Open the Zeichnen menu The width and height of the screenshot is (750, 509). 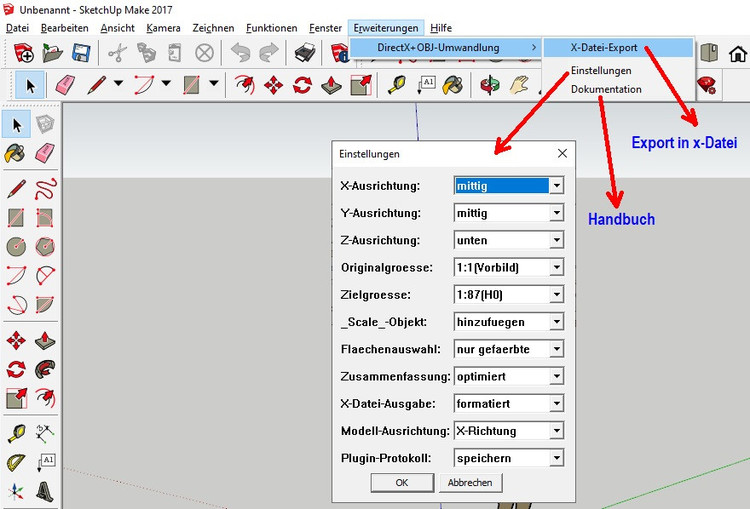pos(213,28)
